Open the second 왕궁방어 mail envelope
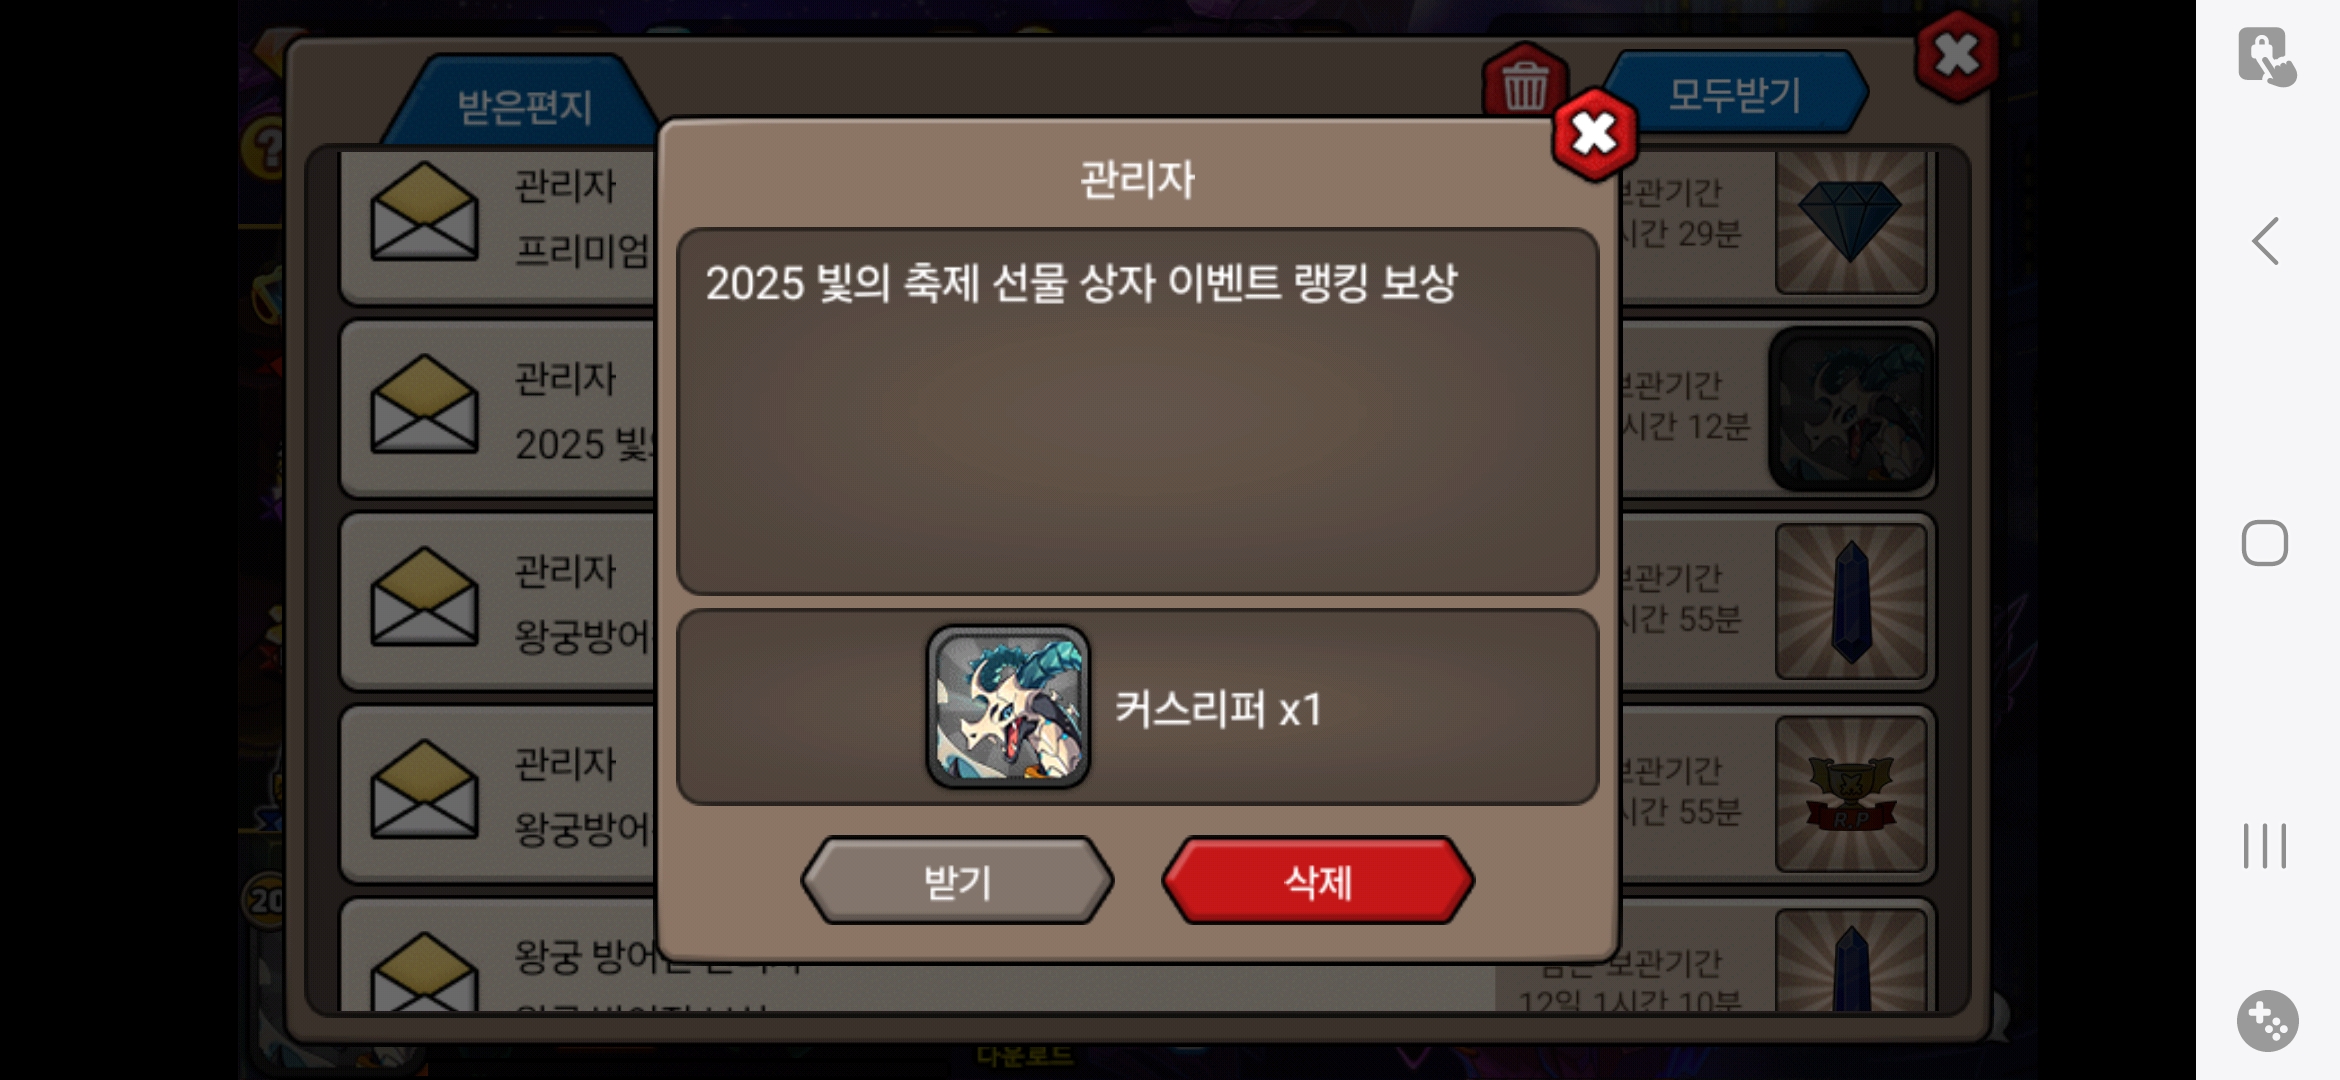The width and height of the screenshot is (2340, 1080). click(424, 790)
